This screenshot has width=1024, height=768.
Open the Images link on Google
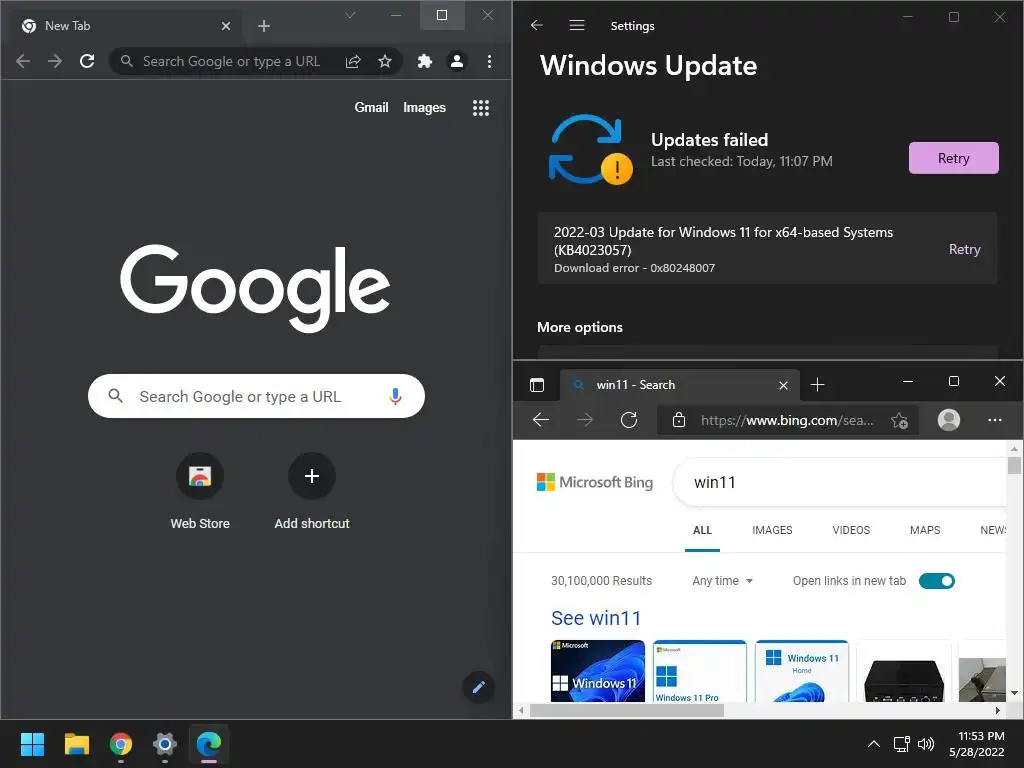(x=424, y=108)
